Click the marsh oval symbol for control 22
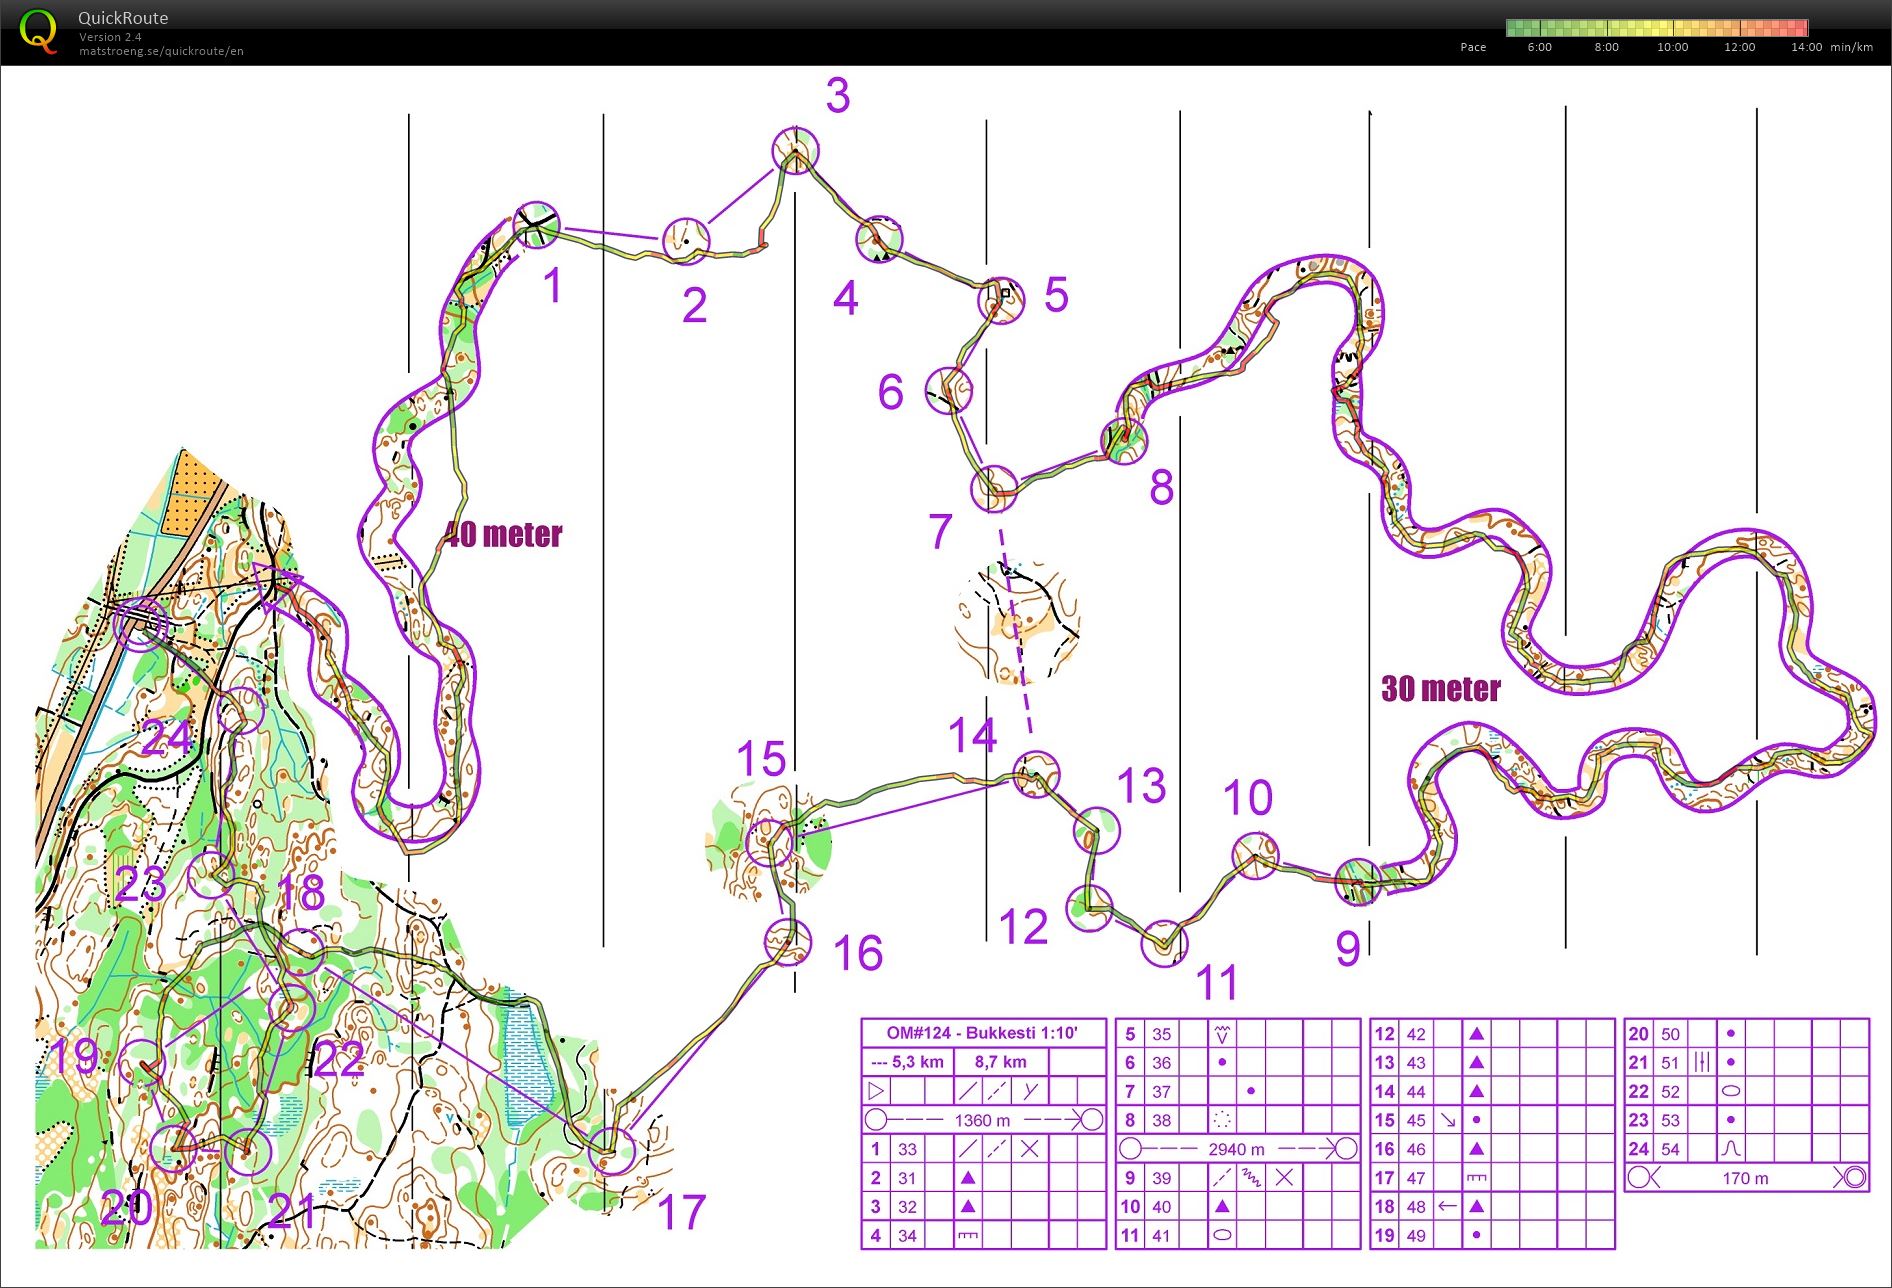 (1730, 1091)
